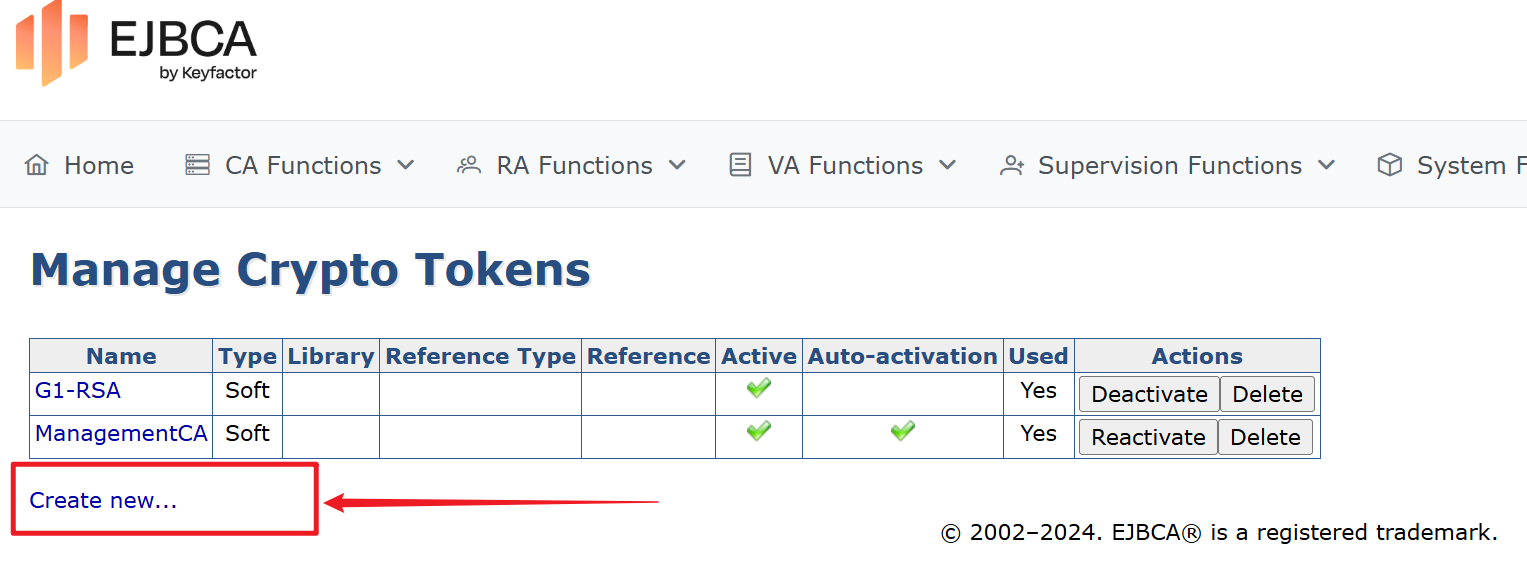Click ManagementCA auto-activation green checkmark
1527x587 pixels.
(903, 431)
